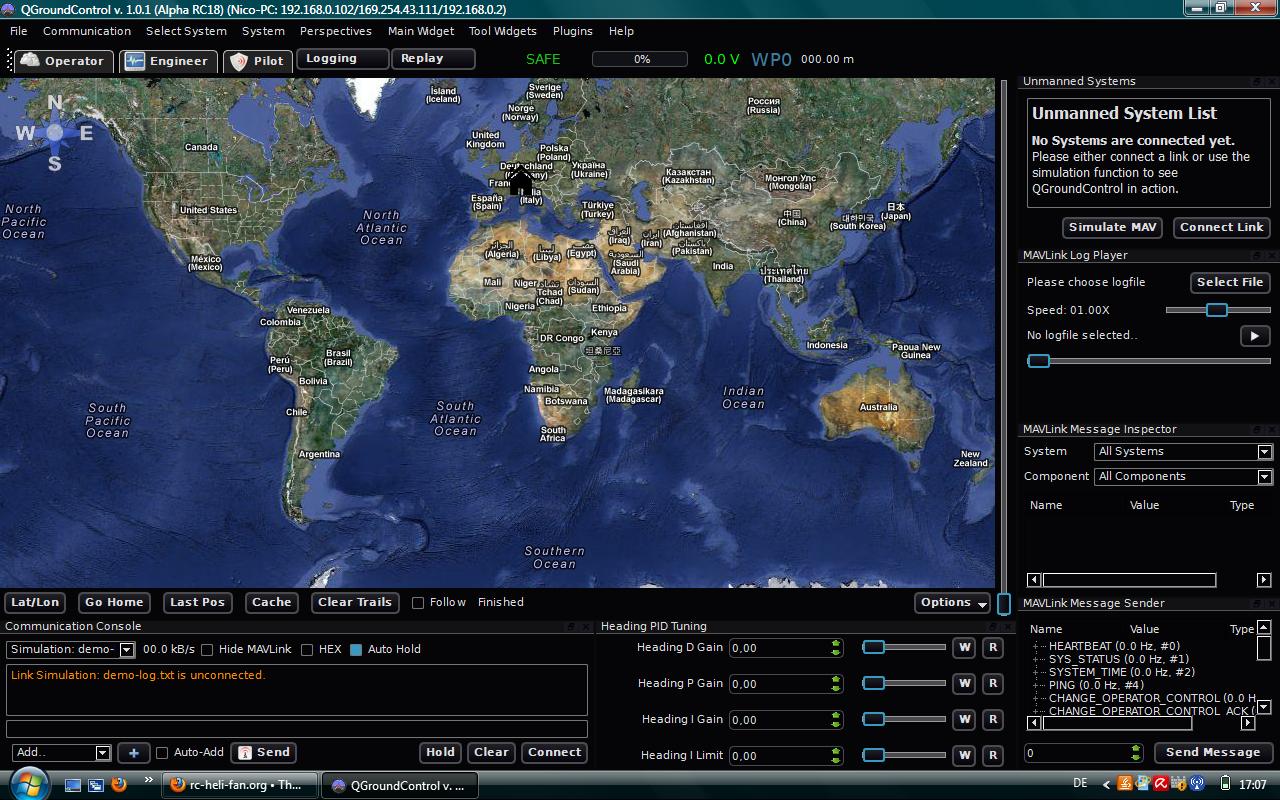This screenshot has width=1280, height=800.
Task: Click W button for Heading D Gain
Action: click(964, 648)
